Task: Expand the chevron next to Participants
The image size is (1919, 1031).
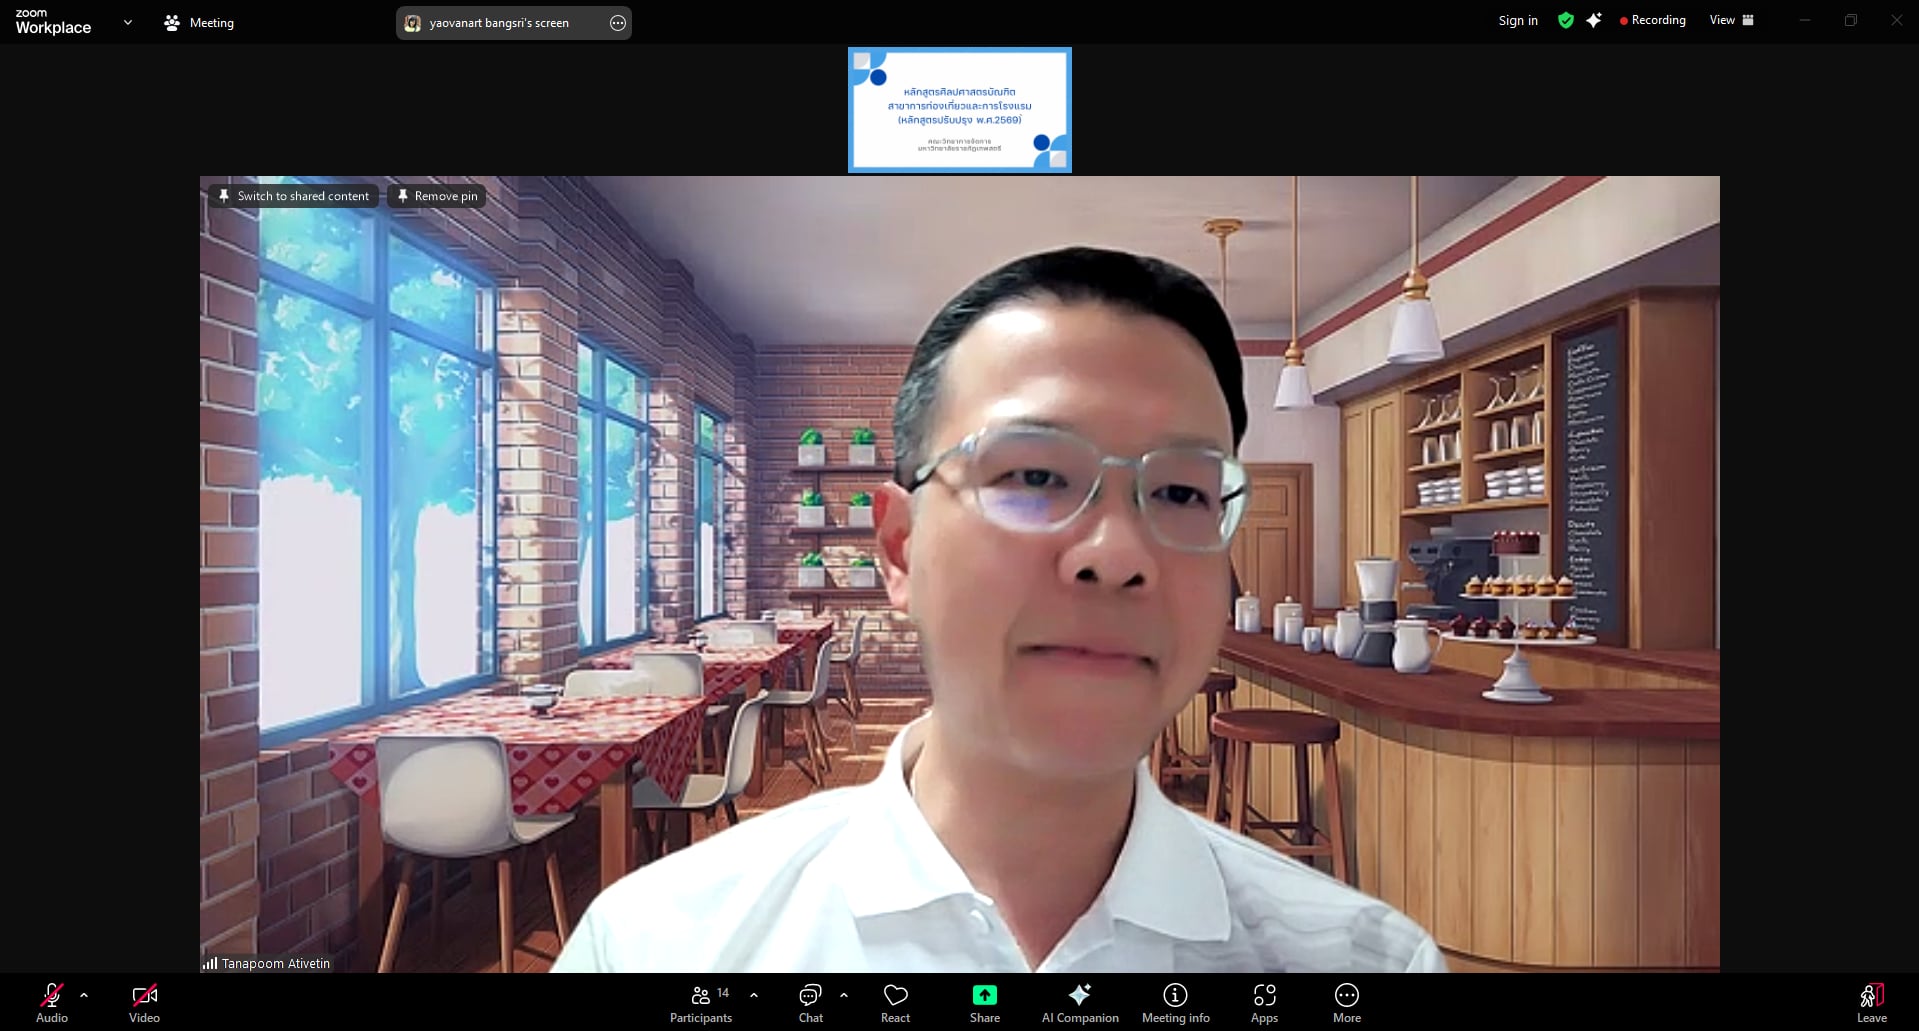Action: pyautogui.click(x=754, y=995)
